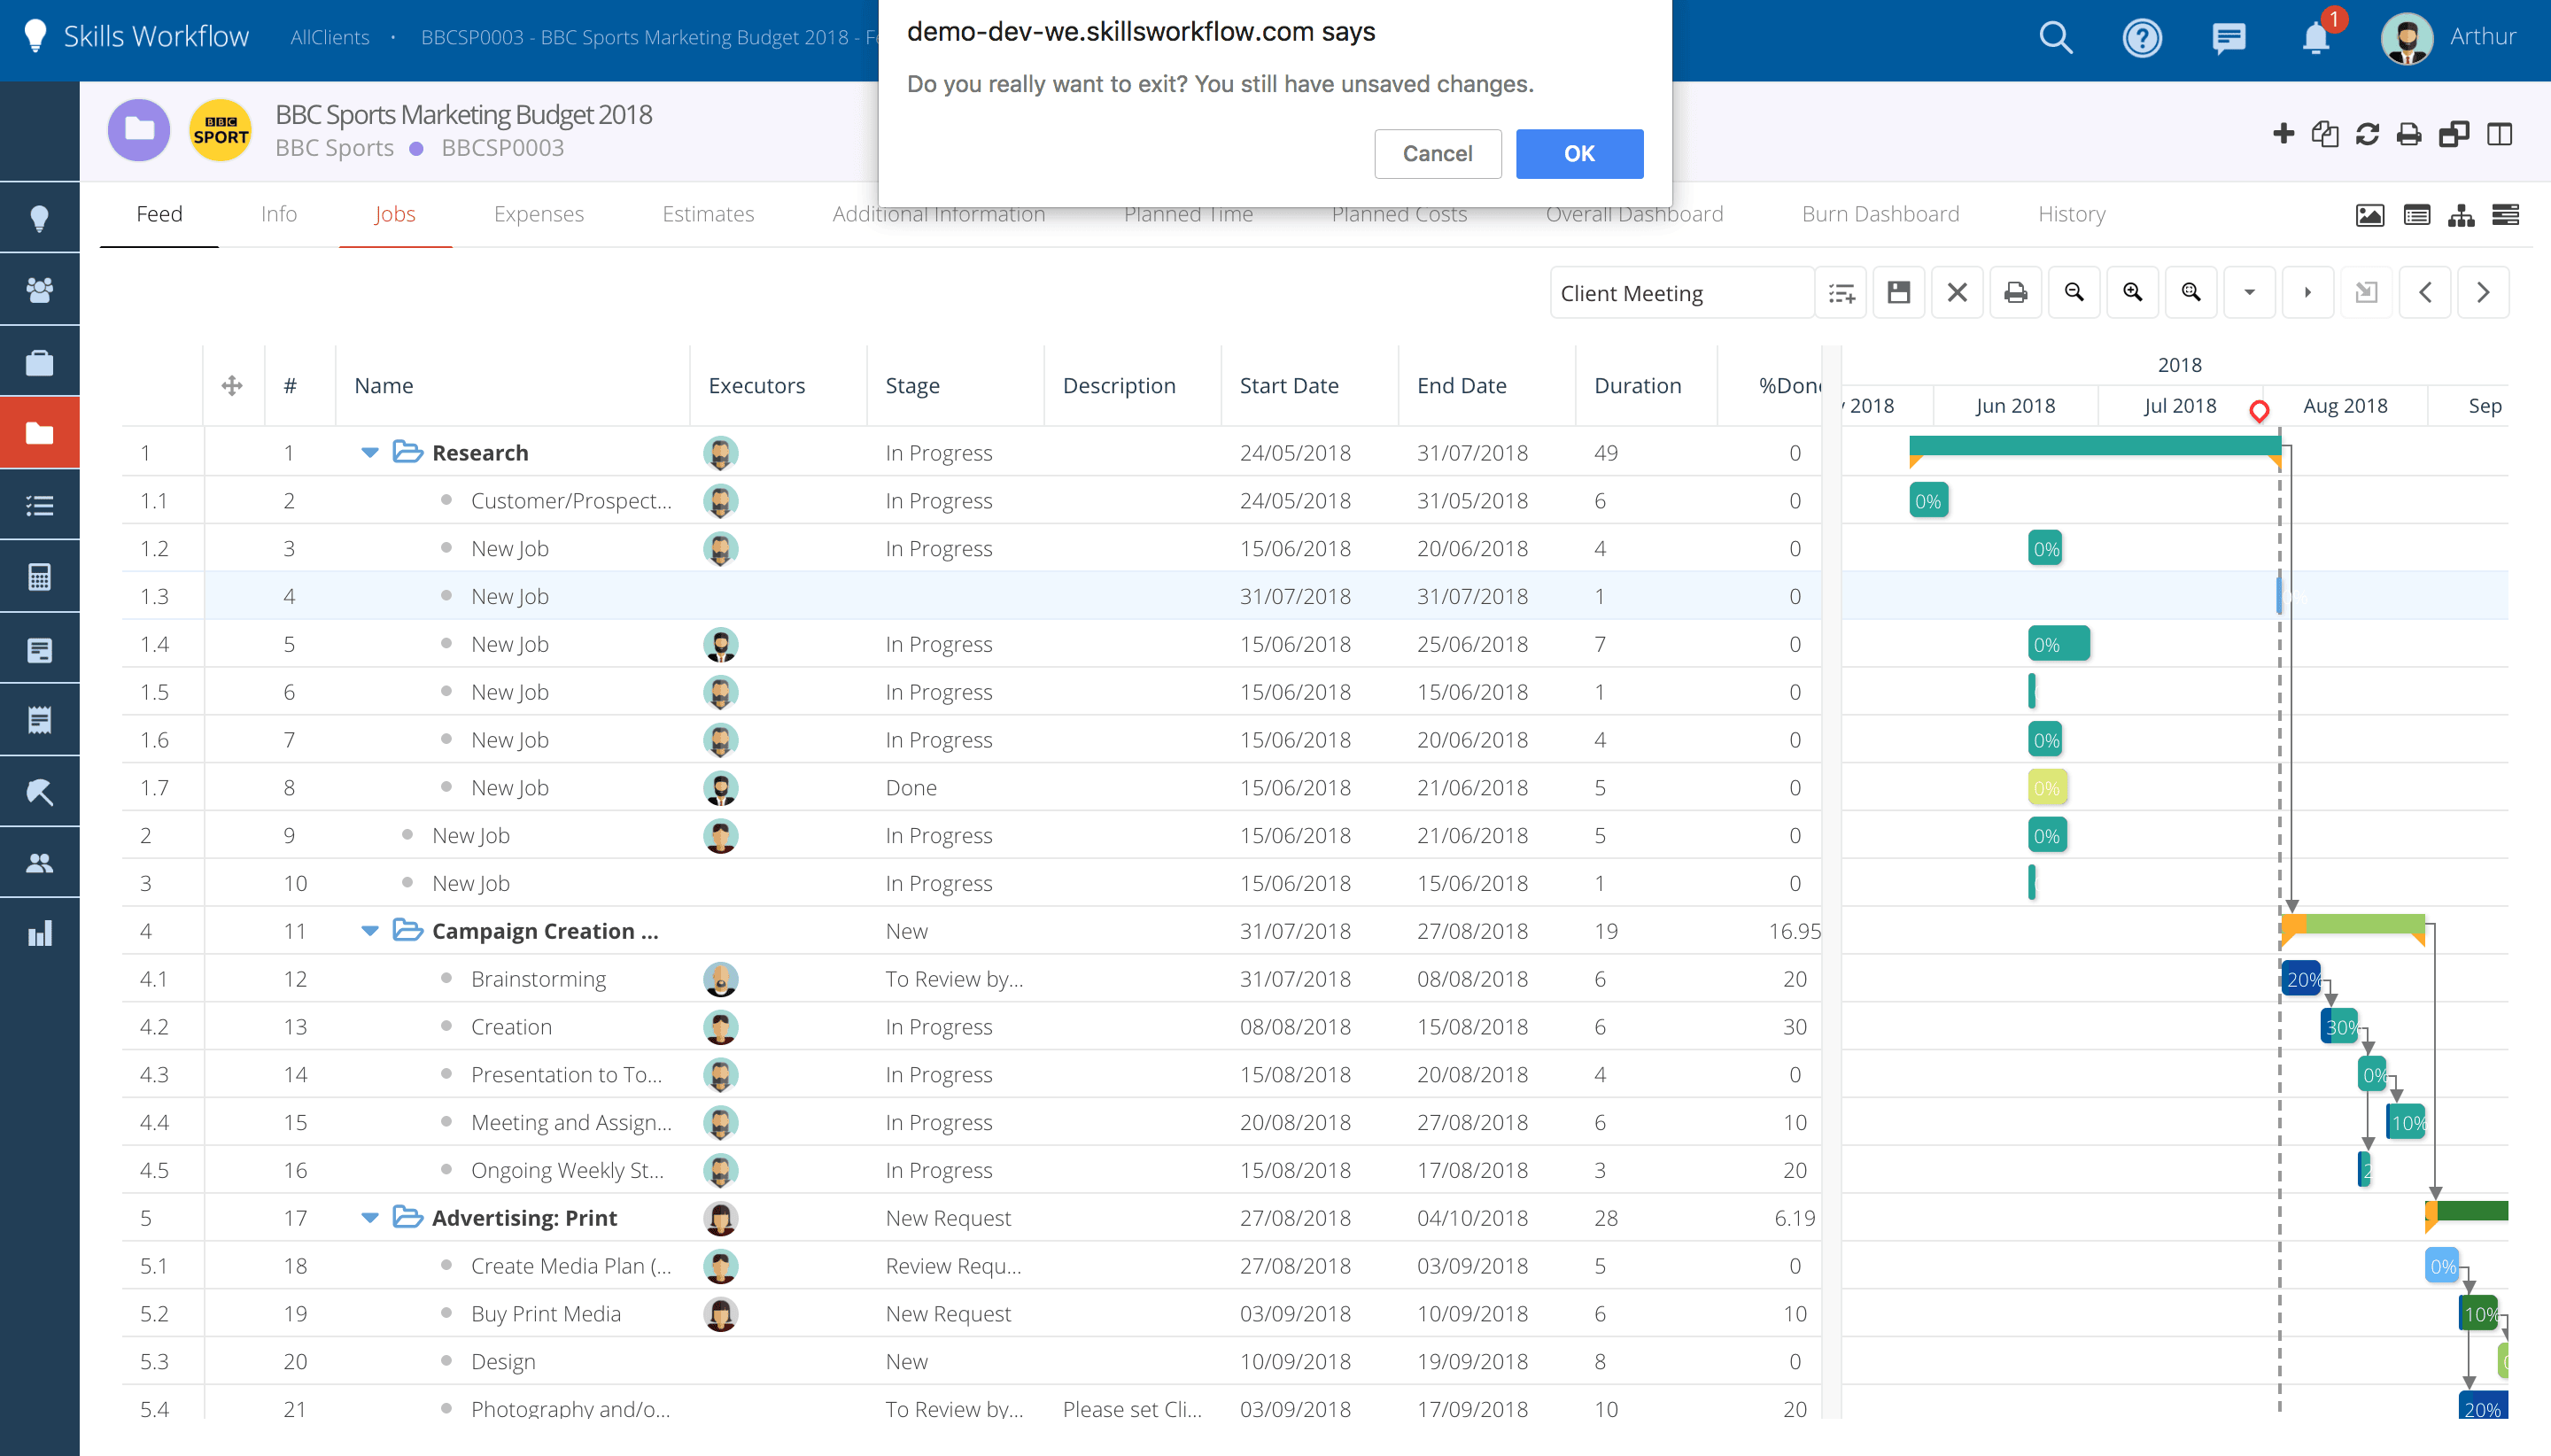
Task: Open the notifications bell
Action: (2315, 38)
